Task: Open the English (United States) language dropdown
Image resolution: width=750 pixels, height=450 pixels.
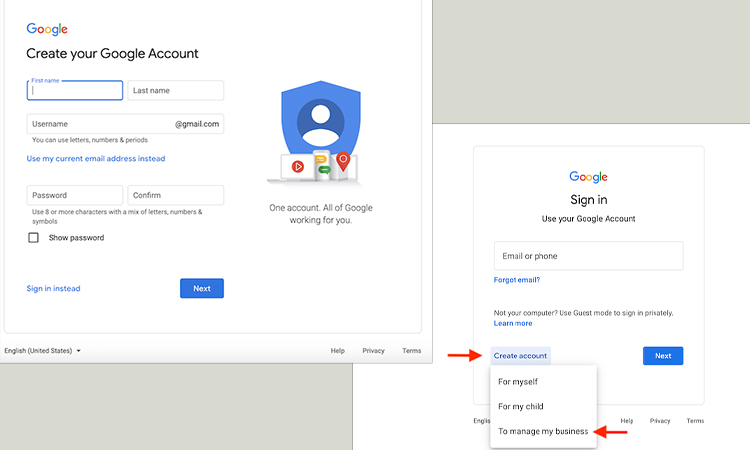Action: pyautogui.click(x=43, y=351)
